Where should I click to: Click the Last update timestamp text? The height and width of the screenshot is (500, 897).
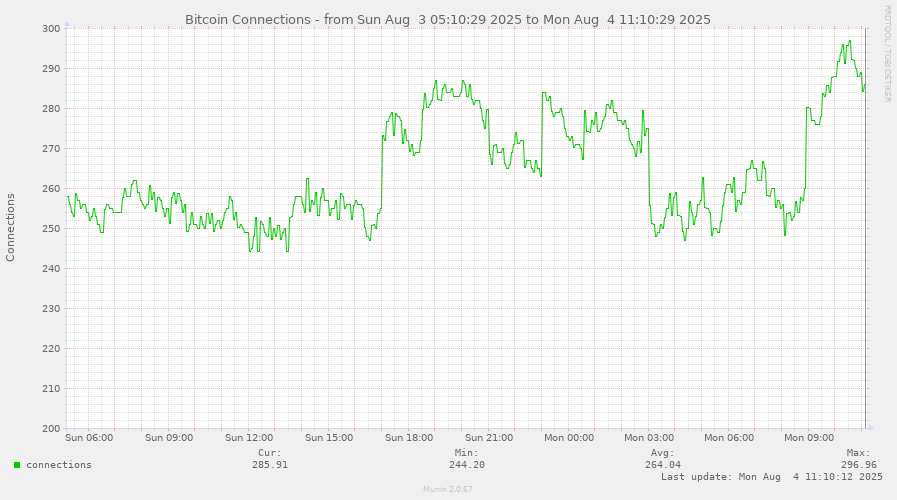click(772, 478)
